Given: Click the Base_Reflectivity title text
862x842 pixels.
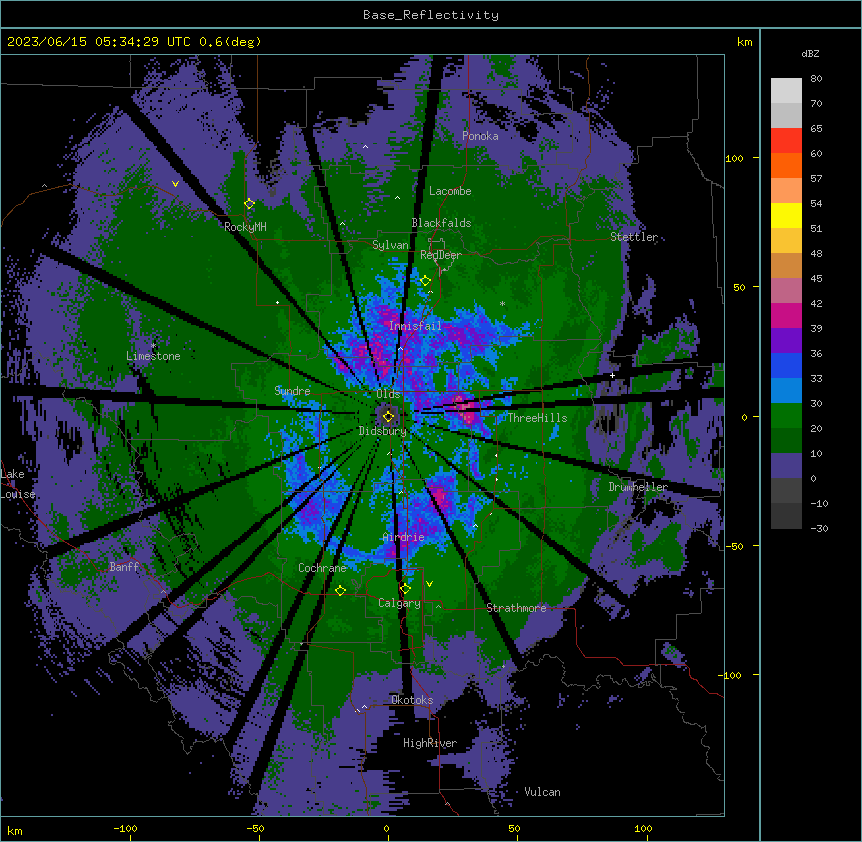Looking at the screenshot, I should pos(431,15).
